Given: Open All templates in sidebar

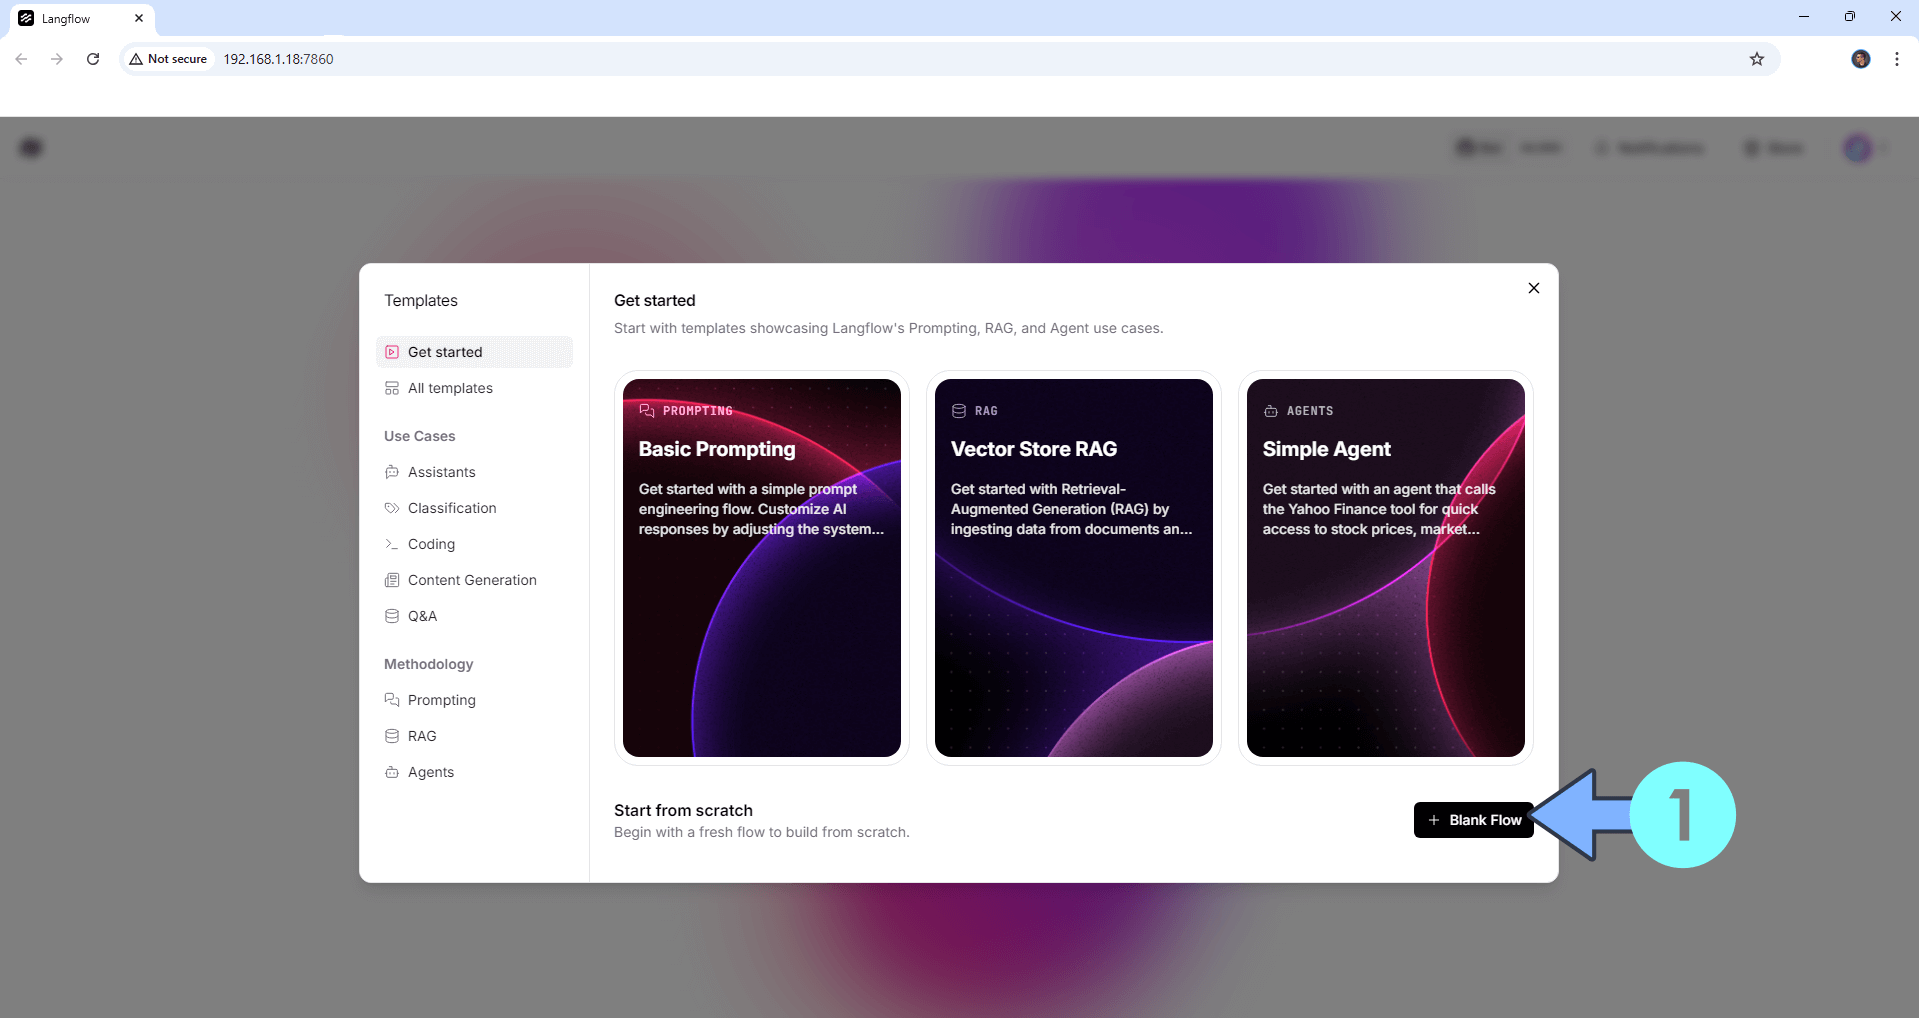Looking at the screenshot, I should [x=474, y=388].
